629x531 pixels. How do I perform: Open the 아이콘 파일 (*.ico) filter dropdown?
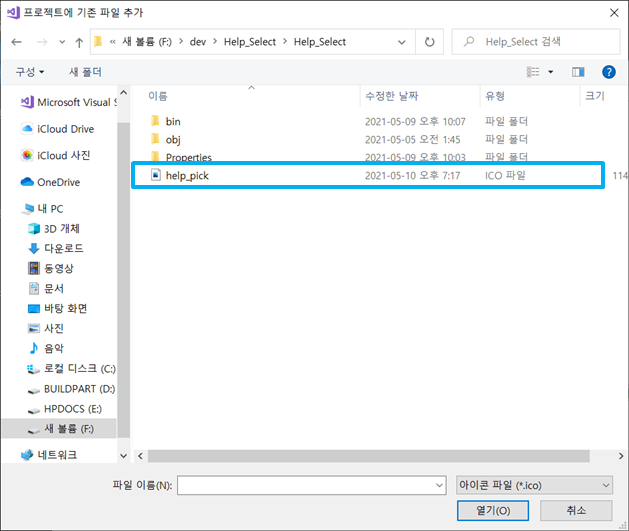click(534, 485)
